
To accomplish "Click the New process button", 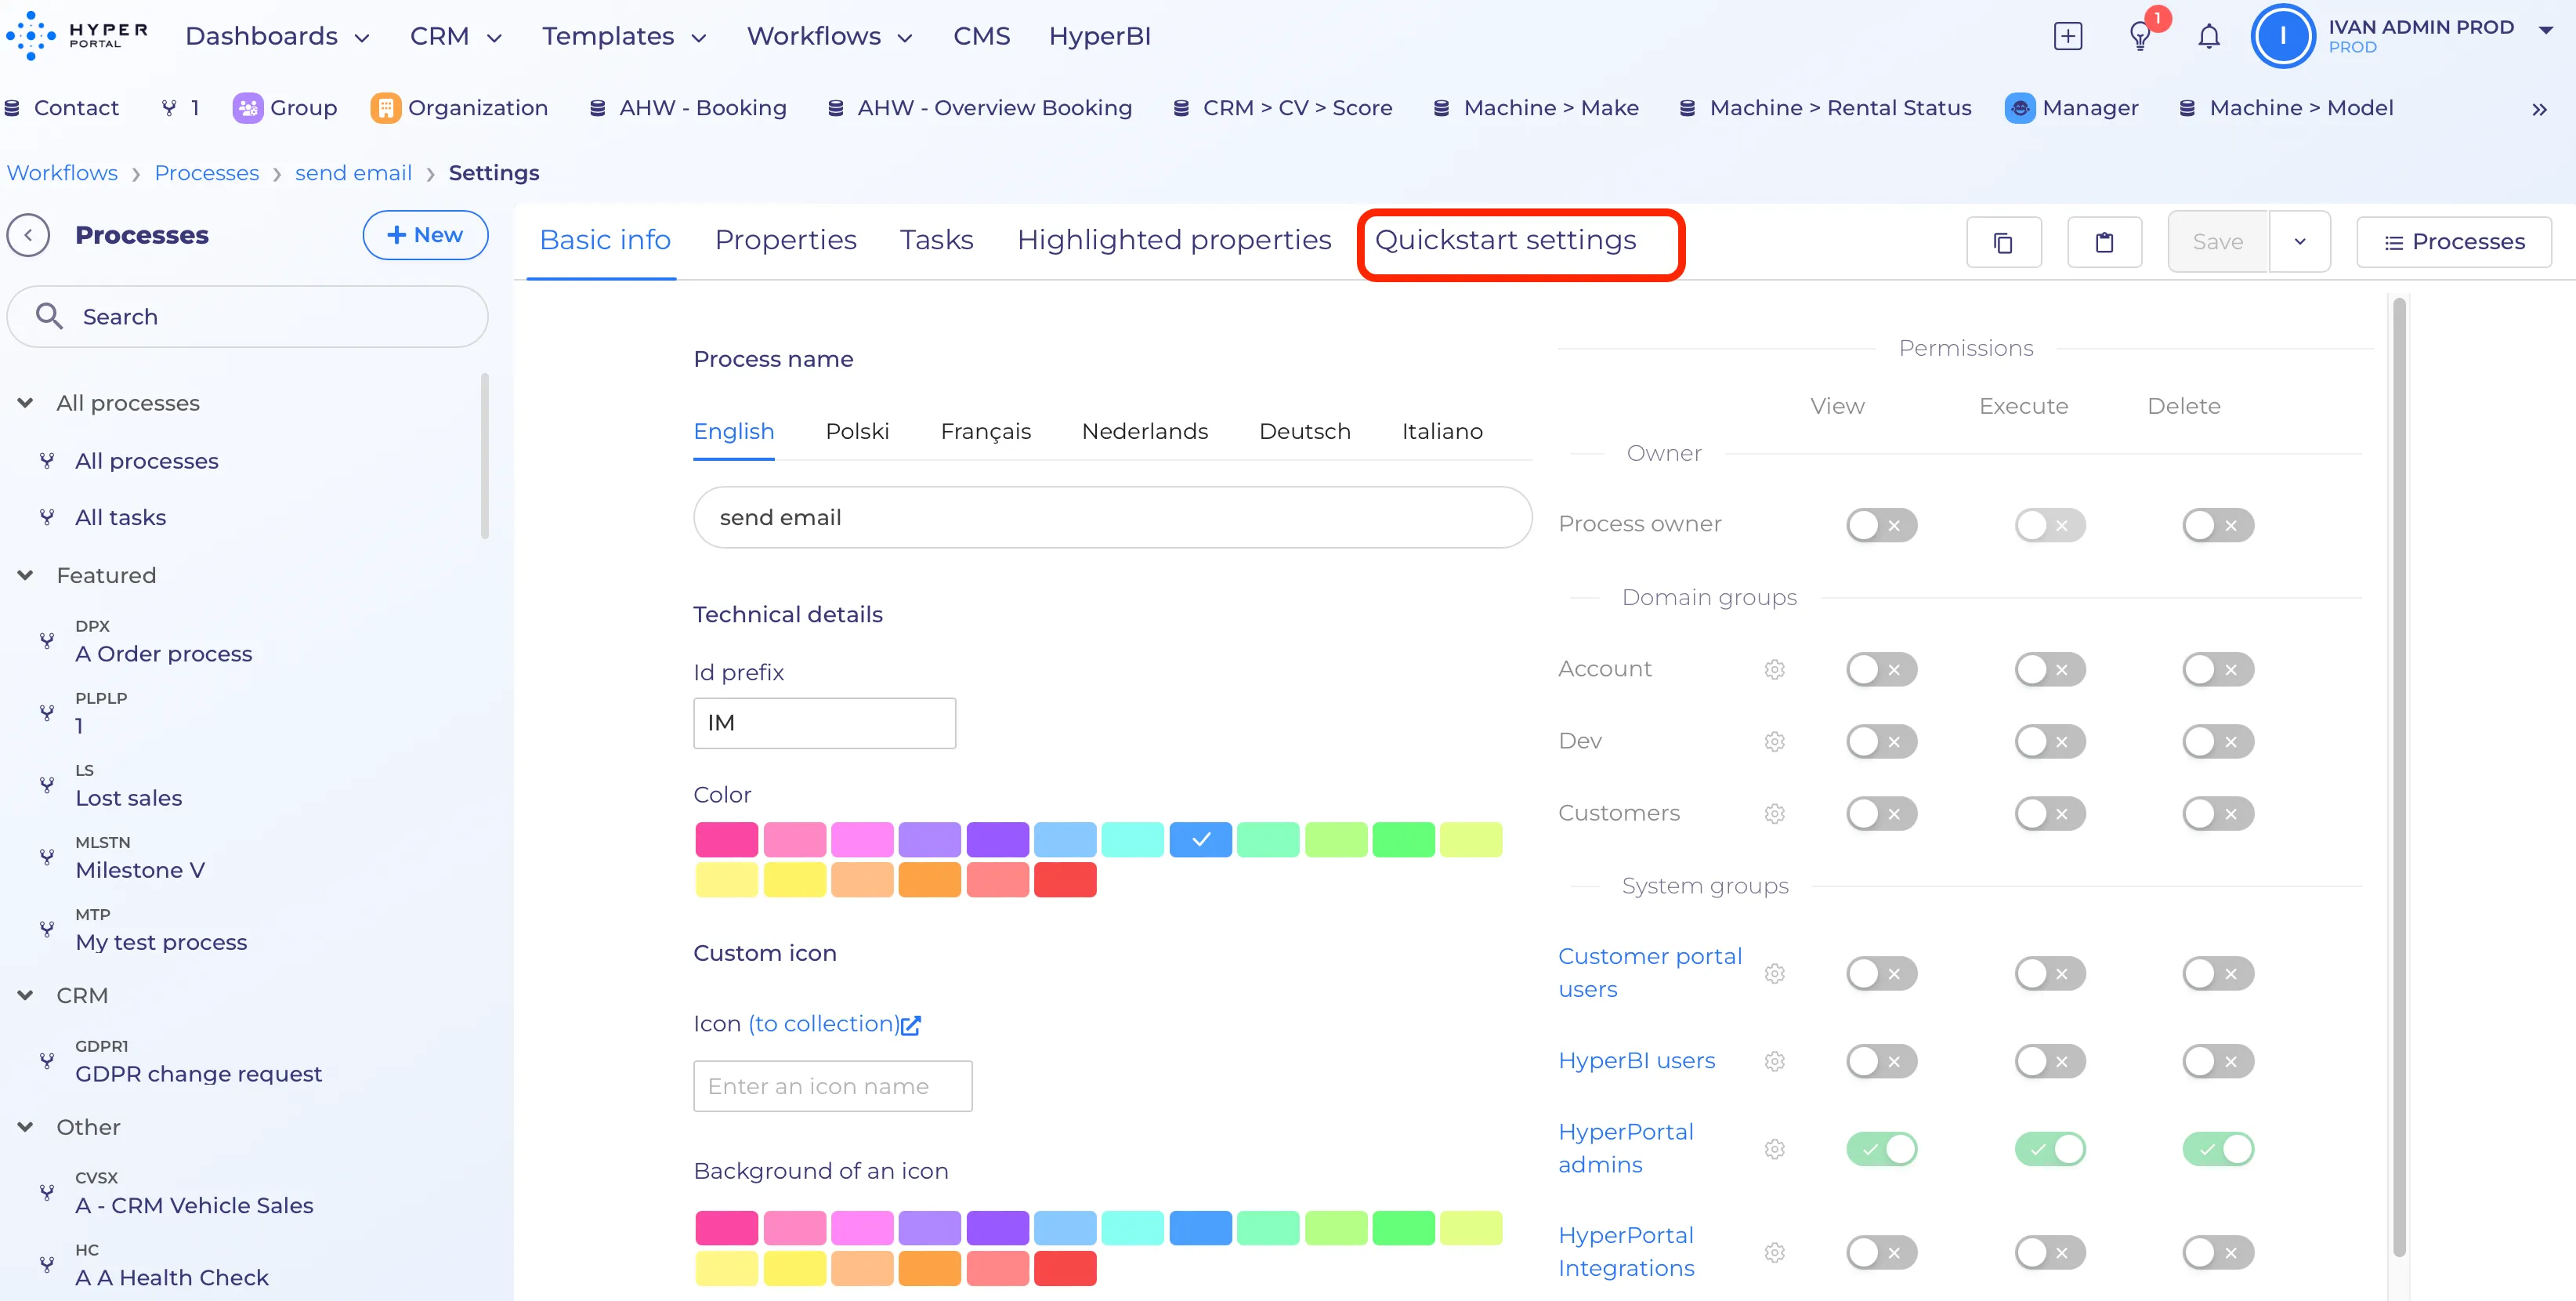I will coord(425,235).
